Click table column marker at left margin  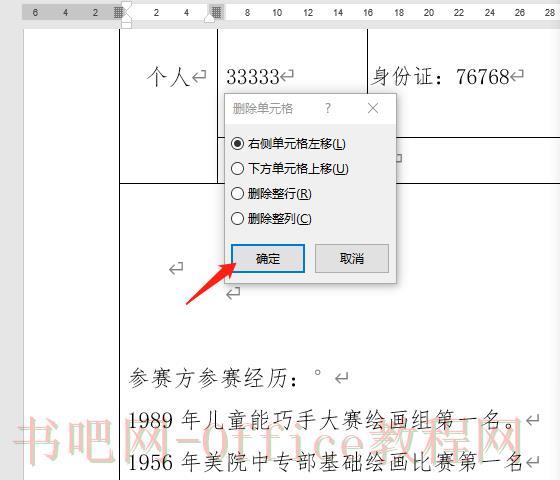coord(118,12)
